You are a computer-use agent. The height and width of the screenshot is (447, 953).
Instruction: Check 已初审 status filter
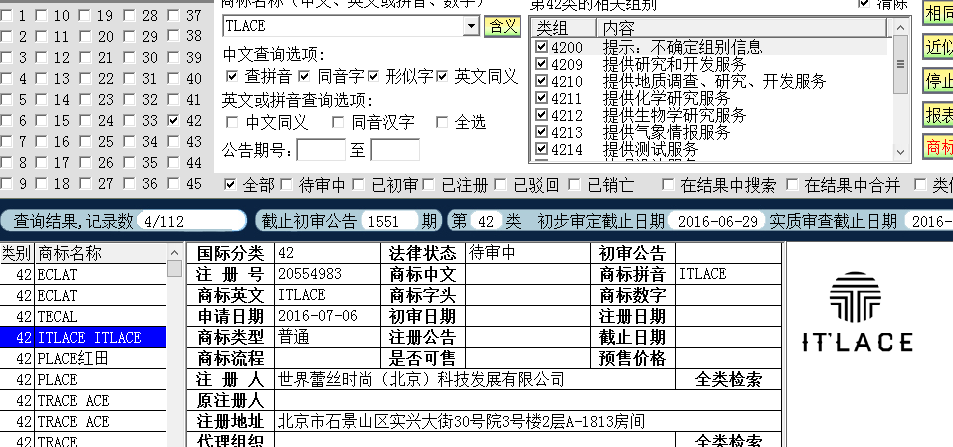[x=359, y=185]
